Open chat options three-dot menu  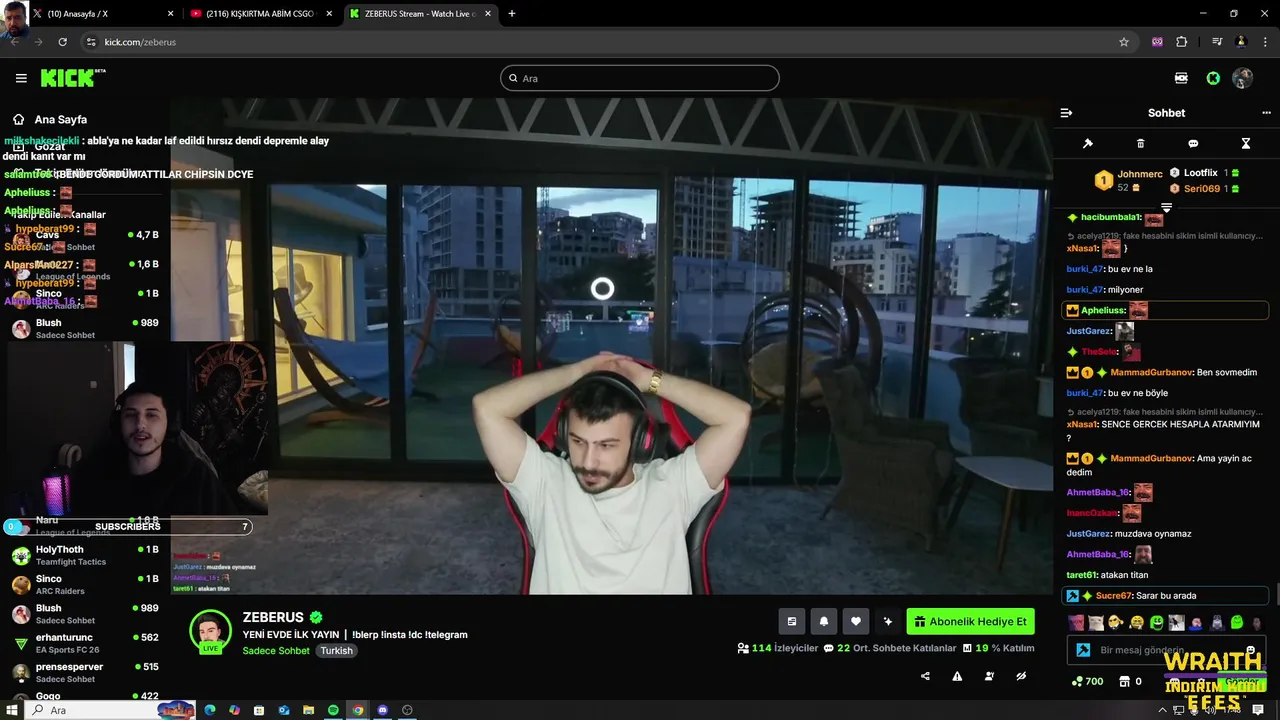1266,113
